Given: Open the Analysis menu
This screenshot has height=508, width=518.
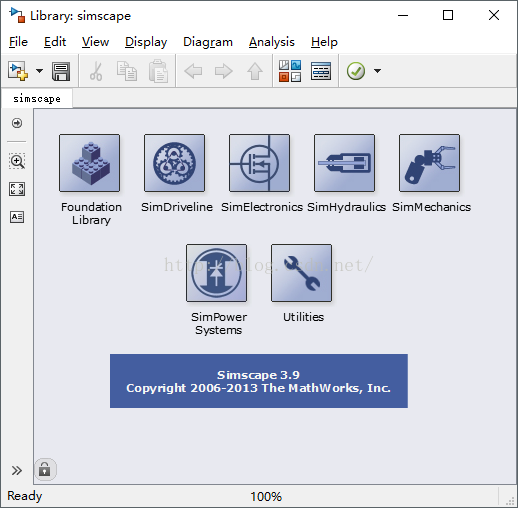Looking at the screenshot, I should pos(272,42).
